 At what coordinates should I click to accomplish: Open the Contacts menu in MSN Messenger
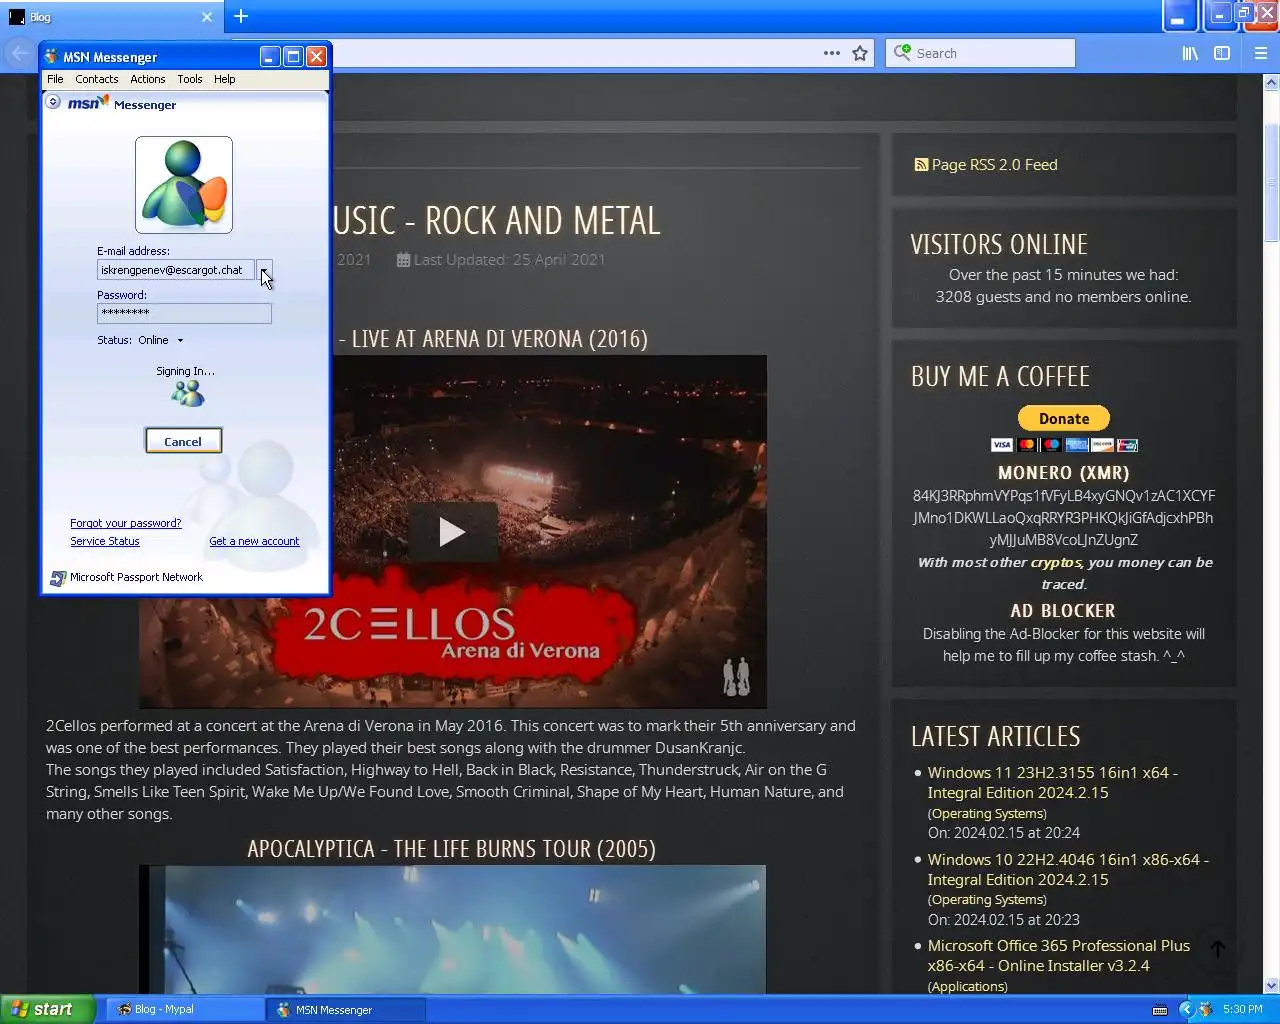tap(96, 79)
